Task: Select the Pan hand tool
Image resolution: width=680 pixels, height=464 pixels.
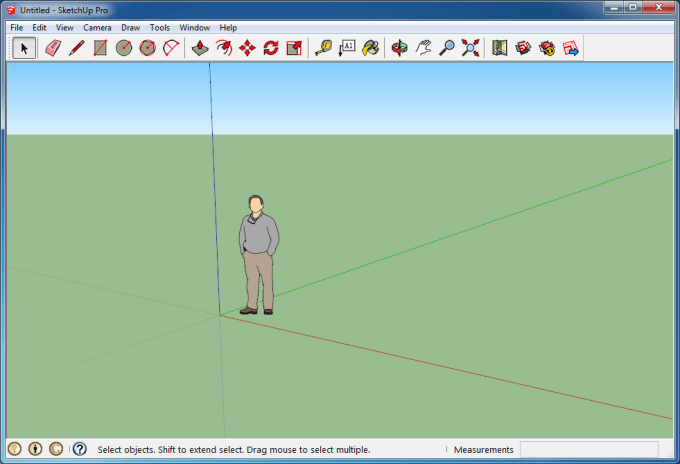Action: pyautogui.click(x=423, y=48)
